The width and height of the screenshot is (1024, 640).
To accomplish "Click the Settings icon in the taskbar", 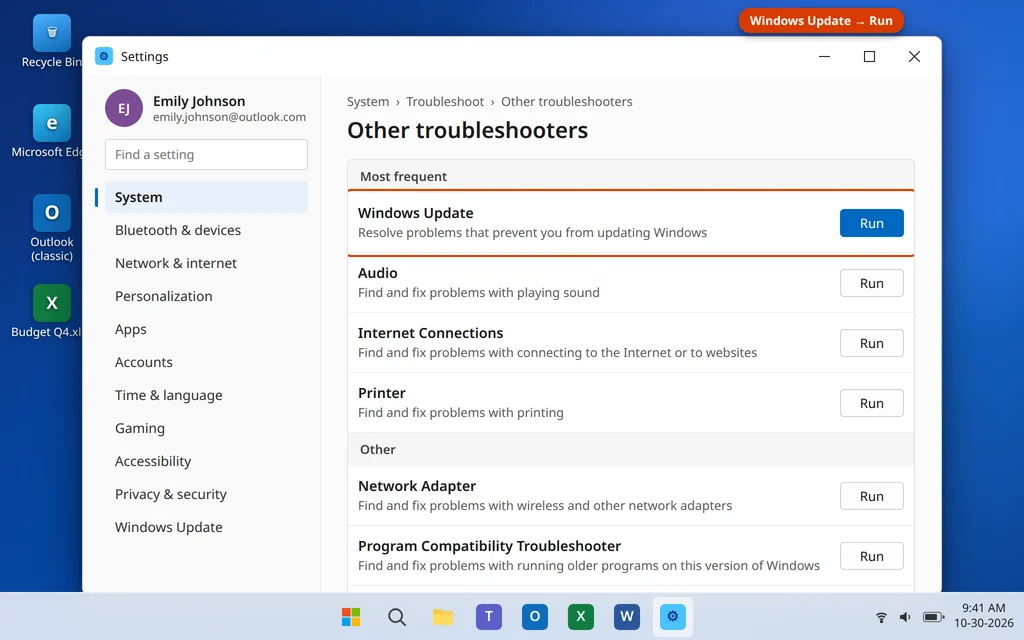I will 673,616.
